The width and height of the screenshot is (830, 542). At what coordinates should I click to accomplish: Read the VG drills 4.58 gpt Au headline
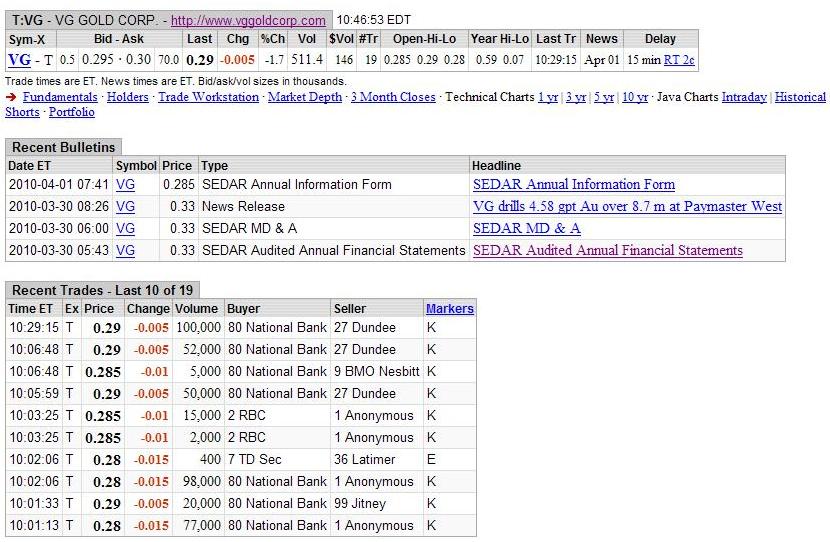[627, 206]
